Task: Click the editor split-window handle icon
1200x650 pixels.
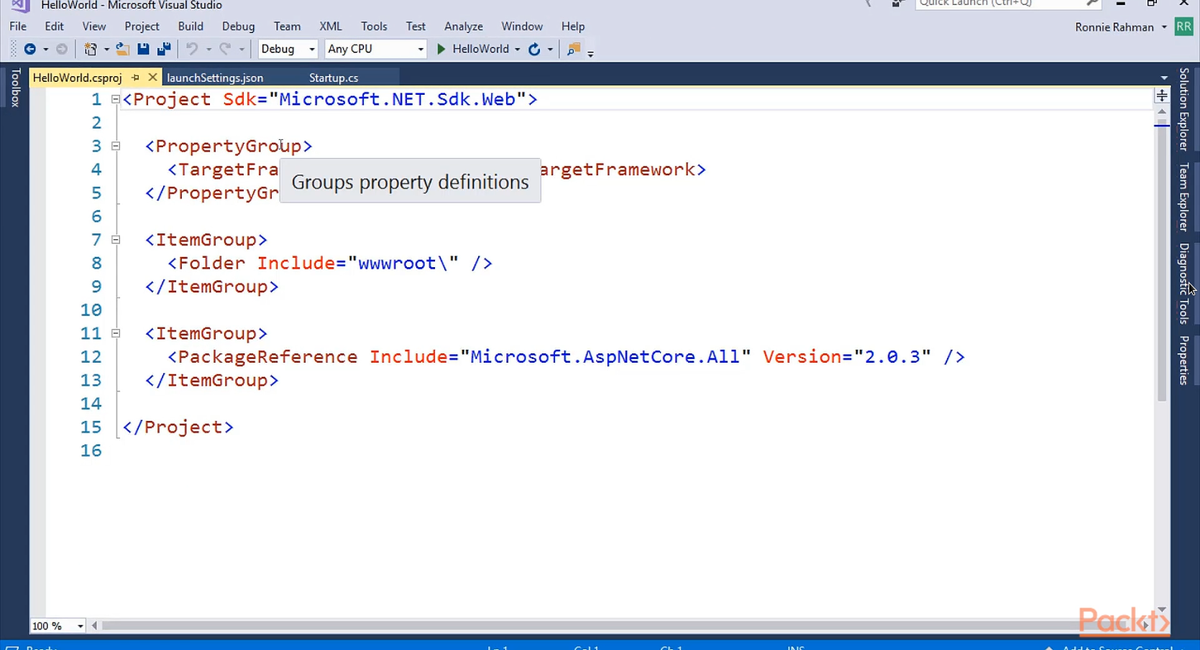Action: [1162, 97]
